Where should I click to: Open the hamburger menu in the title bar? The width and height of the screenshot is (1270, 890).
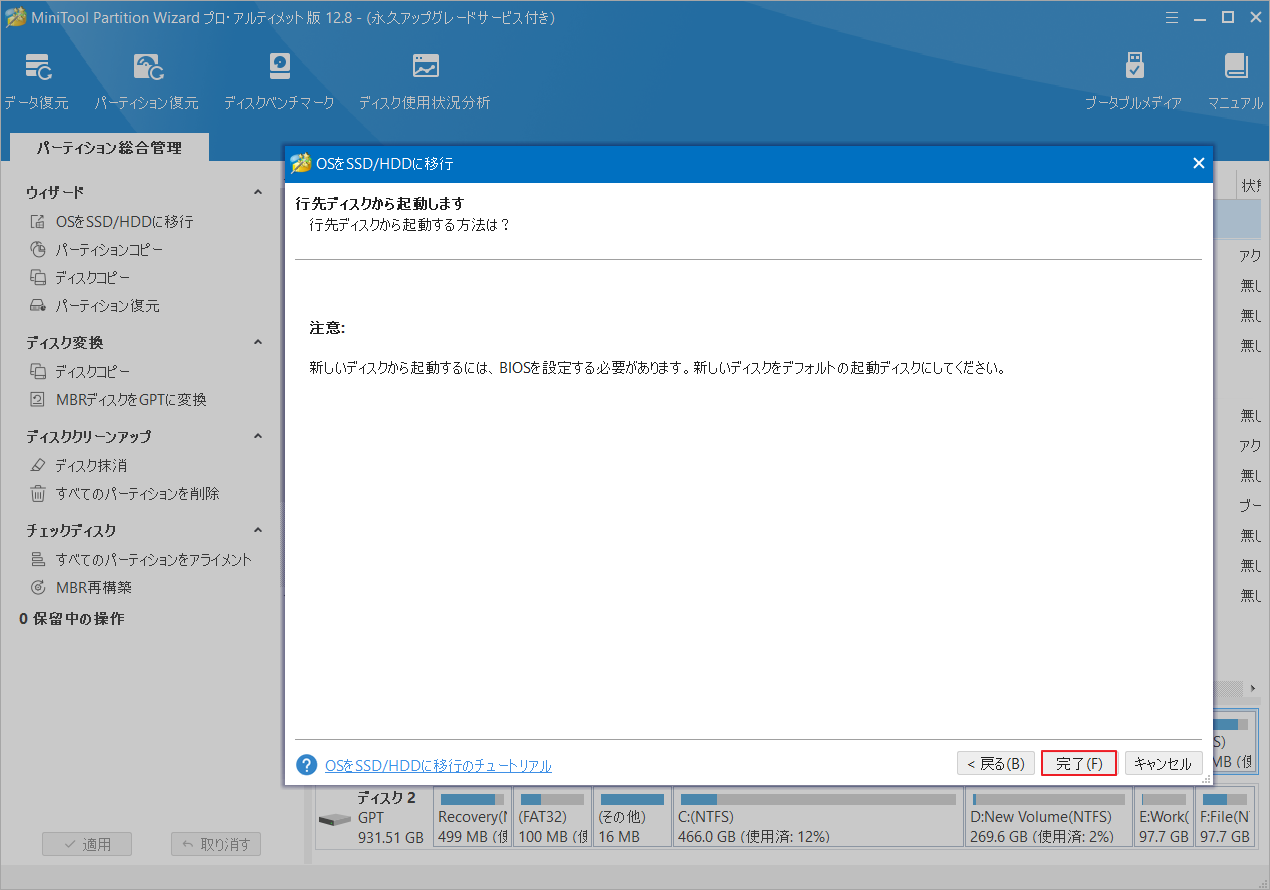pyautogui.click(x=1171, y=17)
